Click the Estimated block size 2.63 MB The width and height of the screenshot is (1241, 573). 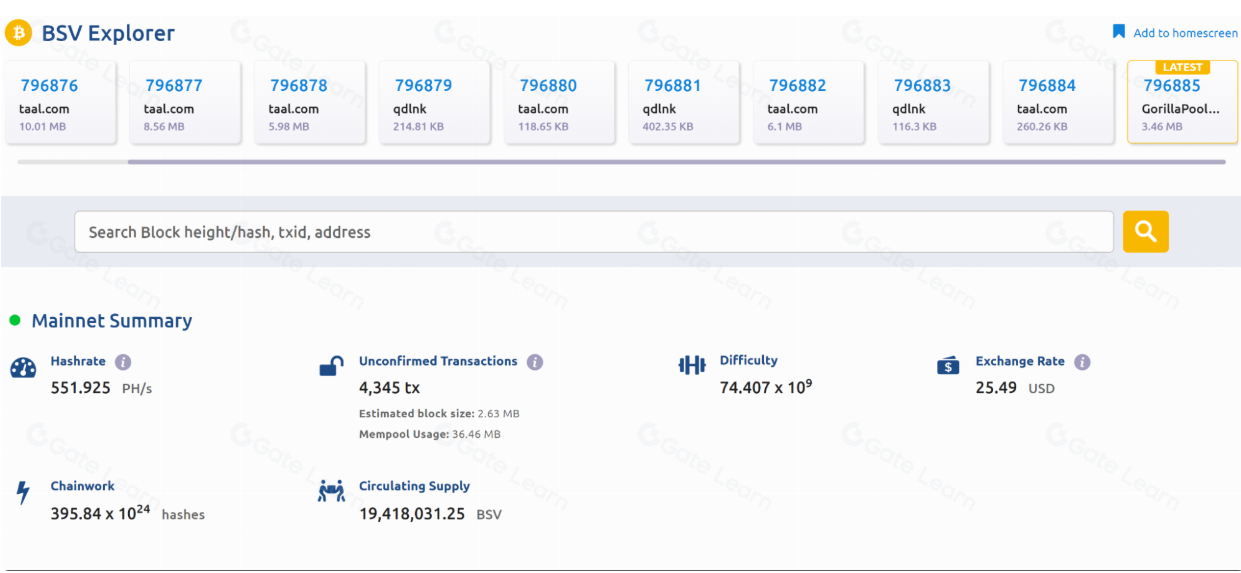tap(439, 413)
